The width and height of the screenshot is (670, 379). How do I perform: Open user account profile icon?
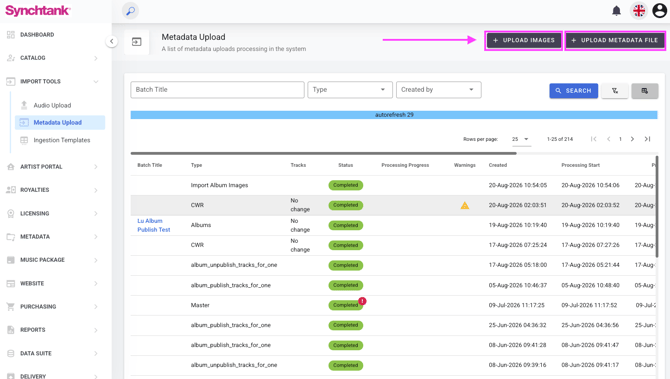[x=659, y=11]
